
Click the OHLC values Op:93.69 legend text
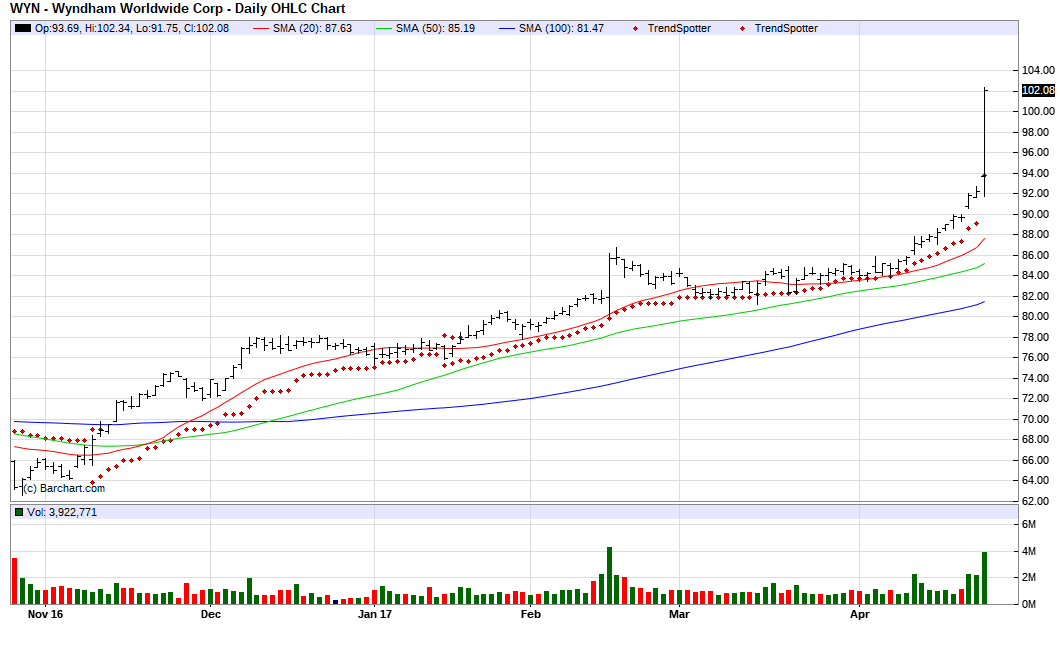tap(132, 28)
